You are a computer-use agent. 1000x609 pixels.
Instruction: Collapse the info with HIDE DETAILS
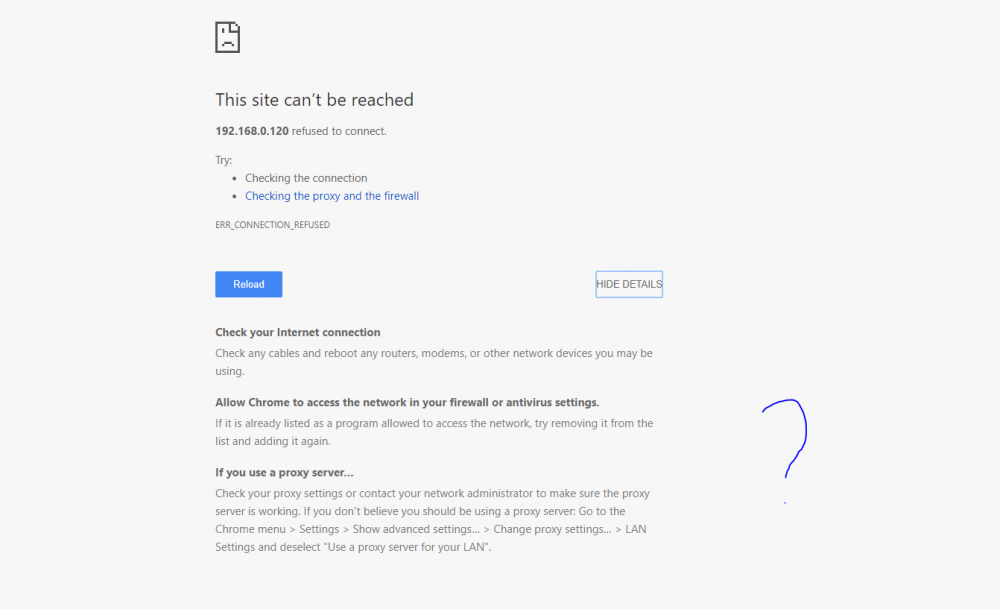click(x=629, y=284)
